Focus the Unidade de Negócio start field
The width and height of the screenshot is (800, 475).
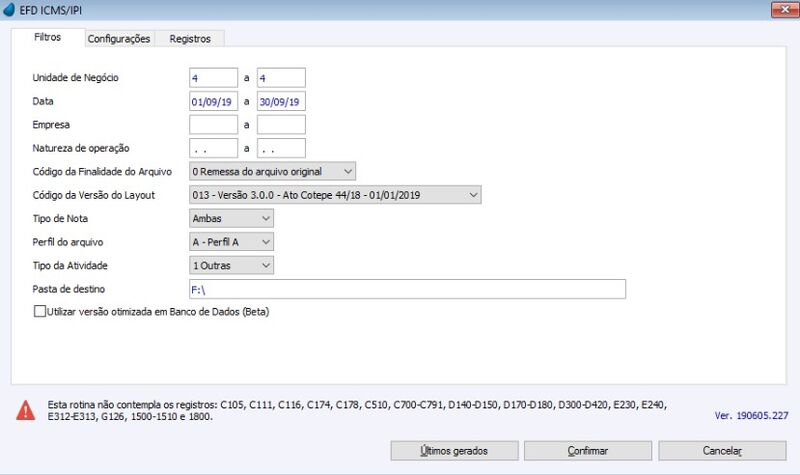tap(213, 78)
